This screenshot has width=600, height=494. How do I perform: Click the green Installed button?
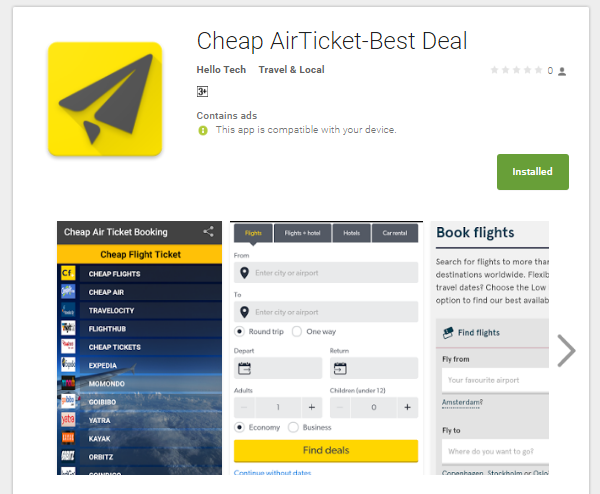pos(533,172)
